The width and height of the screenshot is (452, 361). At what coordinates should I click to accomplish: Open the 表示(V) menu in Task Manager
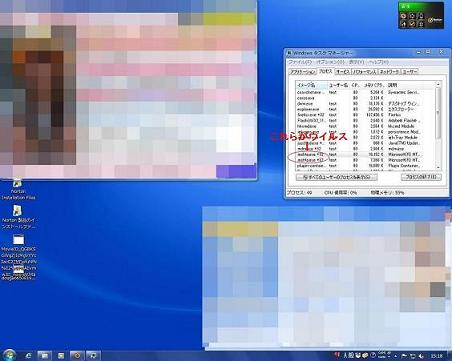tap(357, 62)
